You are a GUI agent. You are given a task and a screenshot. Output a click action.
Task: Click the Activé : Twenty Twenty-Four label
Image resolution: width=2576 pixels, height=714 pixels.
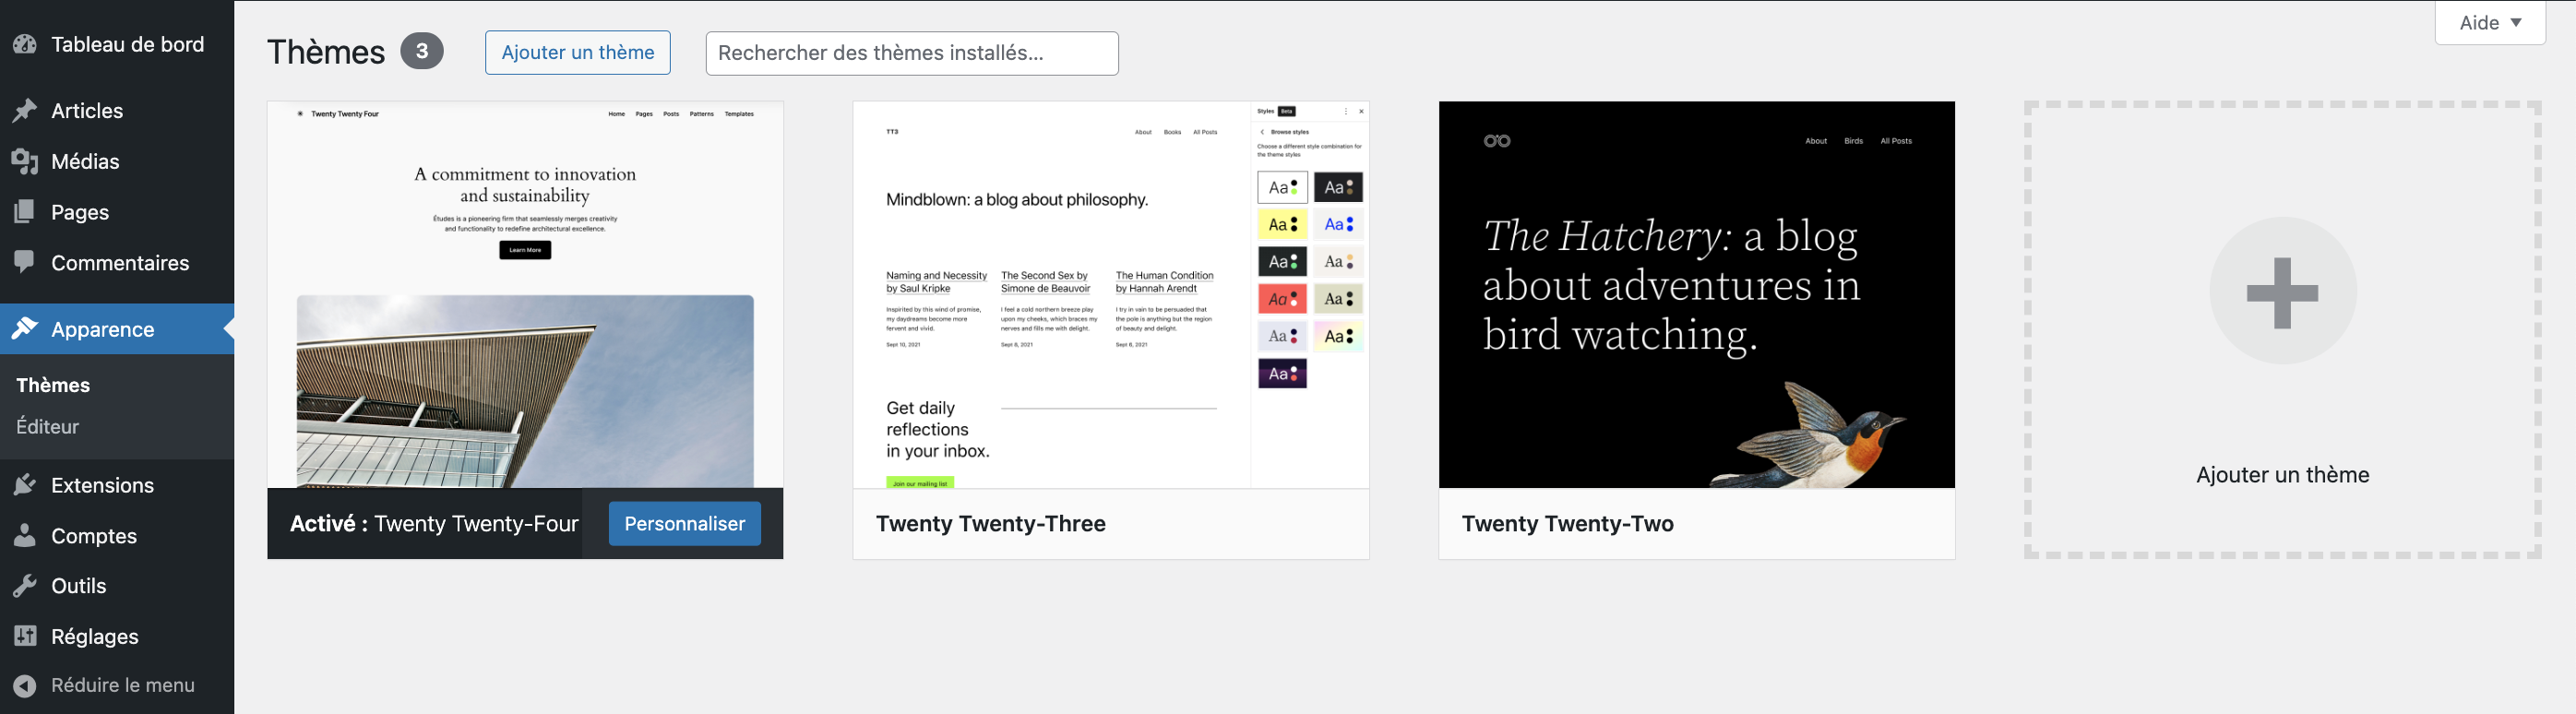(x=434, y=524)
